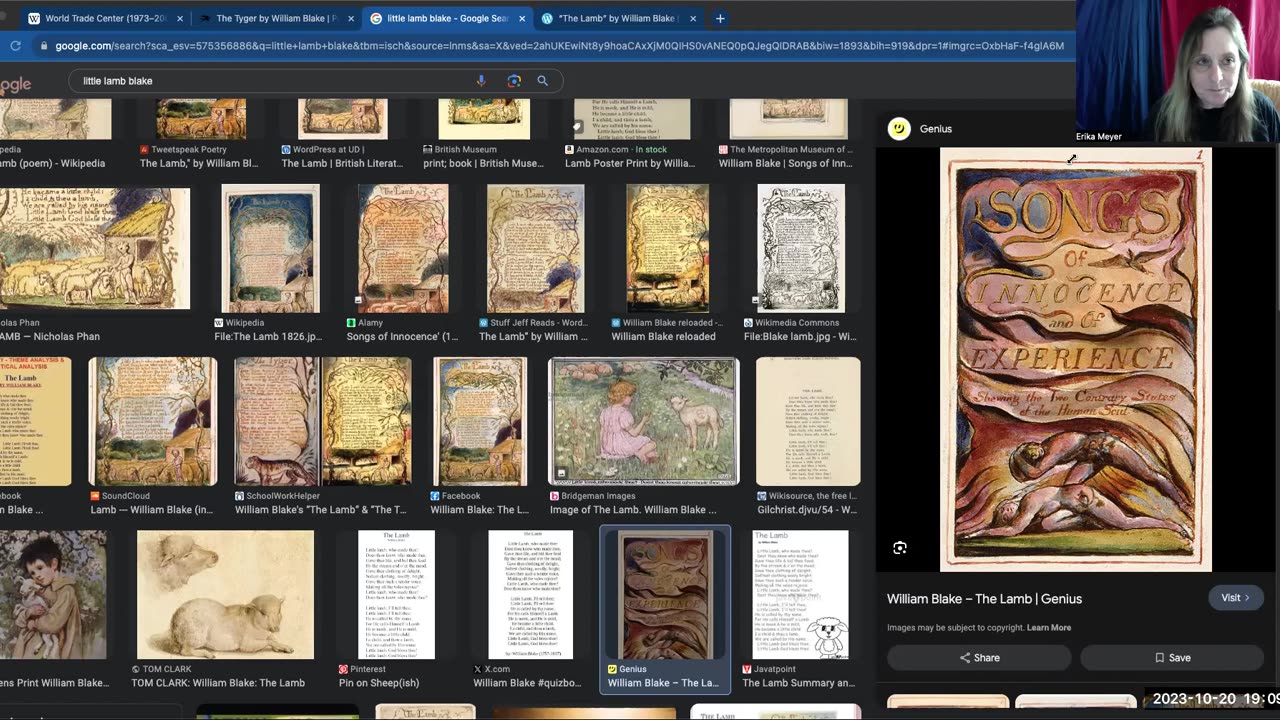
Task: Click the Wikisource favicon
Action: [762, 496]
